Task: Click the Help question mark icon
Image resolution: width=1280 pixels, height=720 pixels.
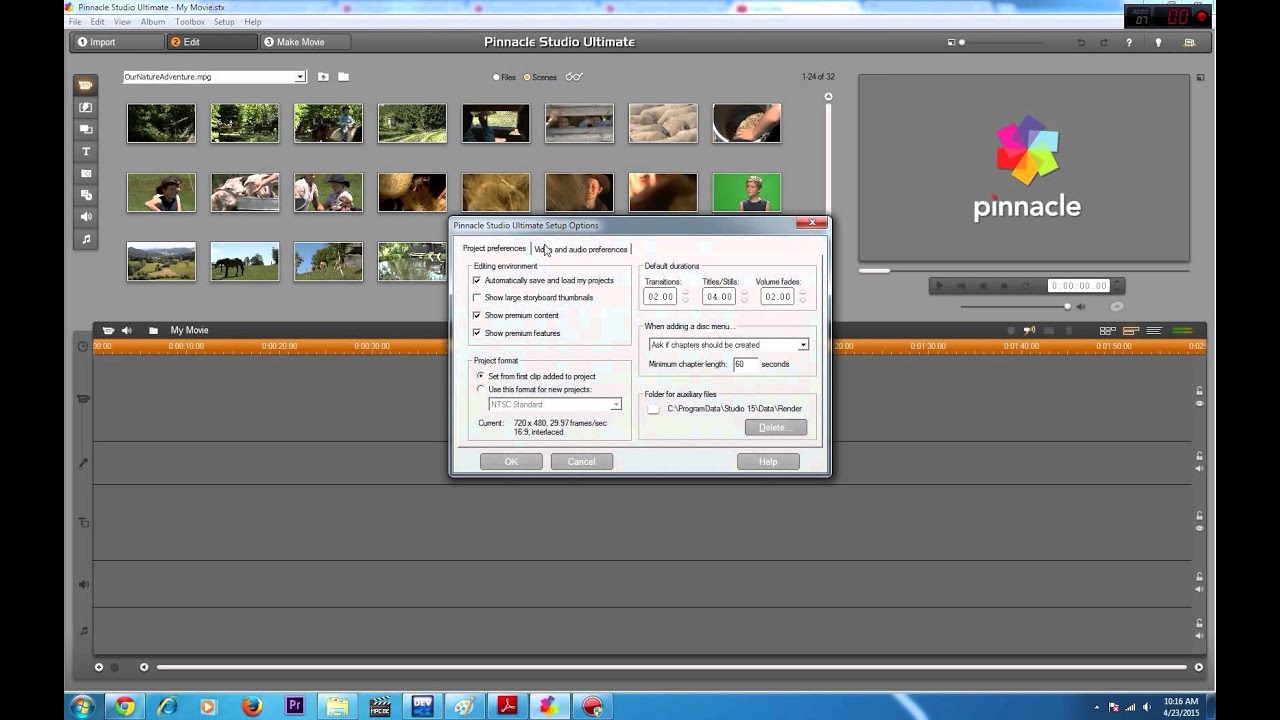Action: click(x=1129, y=42)
